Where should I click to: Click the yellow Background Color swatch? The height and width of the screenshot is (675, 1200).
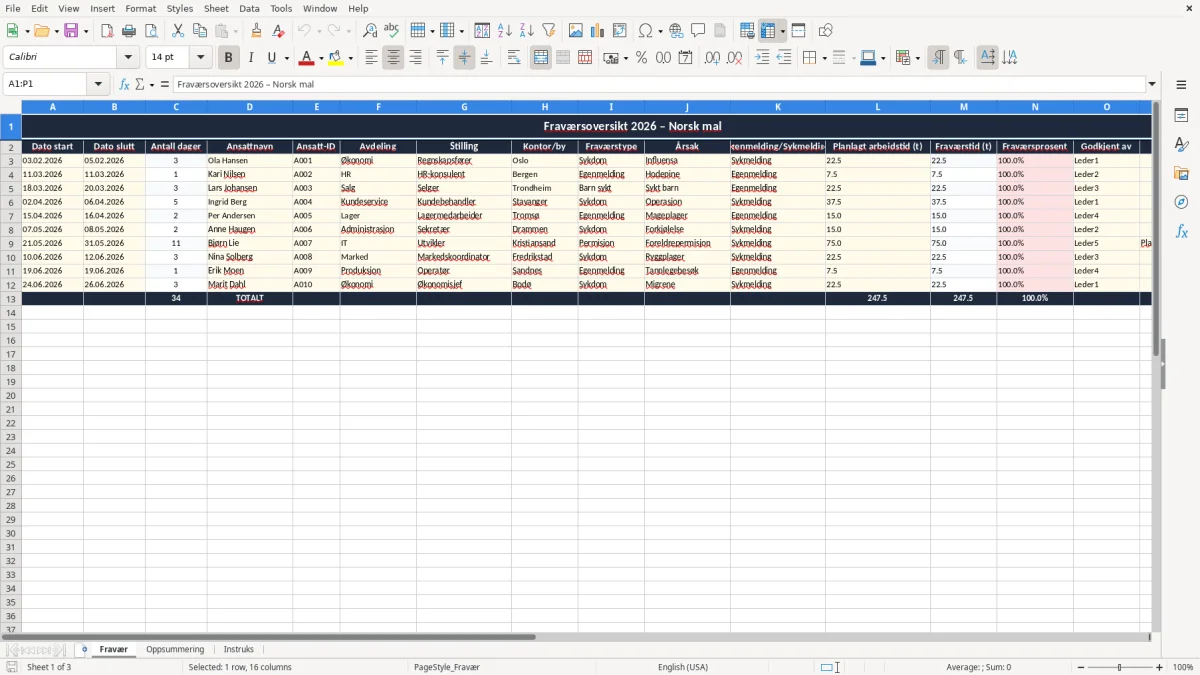(x=335, y=58)
